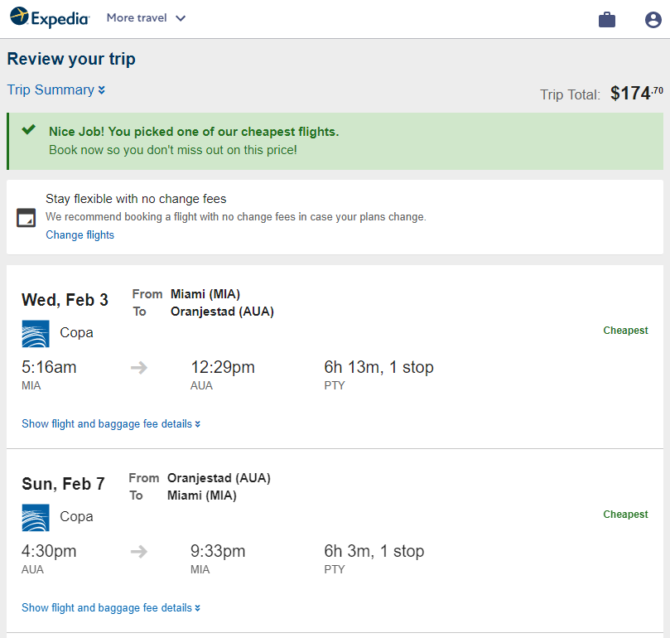Show Feb 3 flight and baggage fee details

tap(111, 424)
